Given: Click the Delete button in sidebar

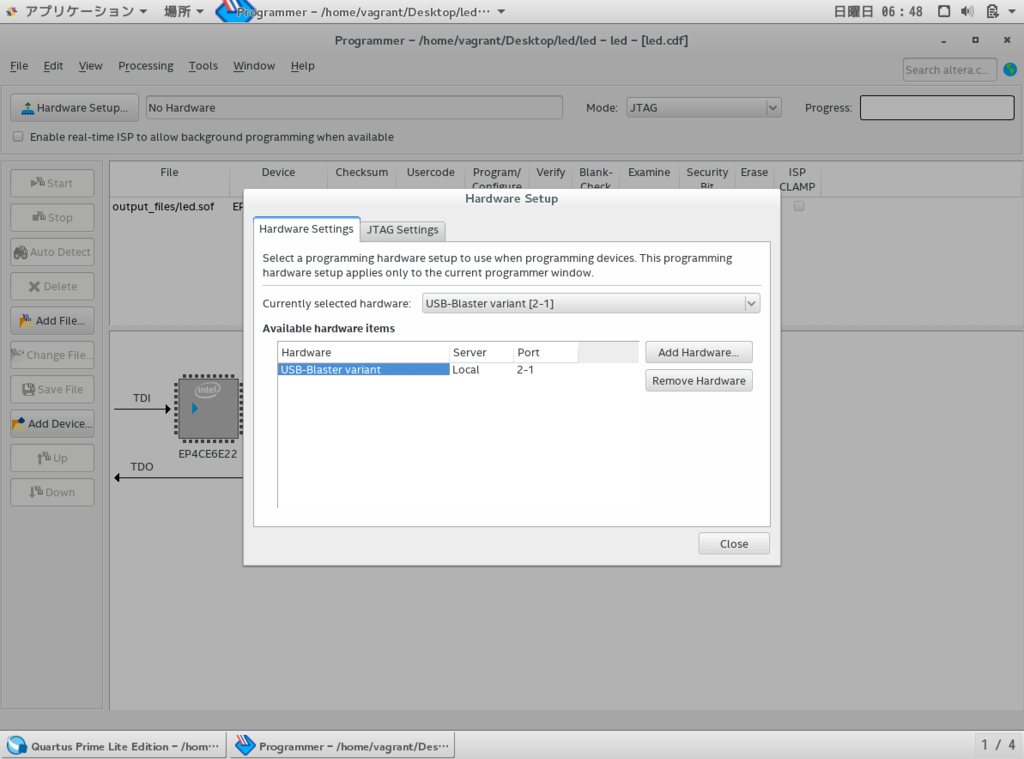Looking at the screenshot, I should [52, 286].
